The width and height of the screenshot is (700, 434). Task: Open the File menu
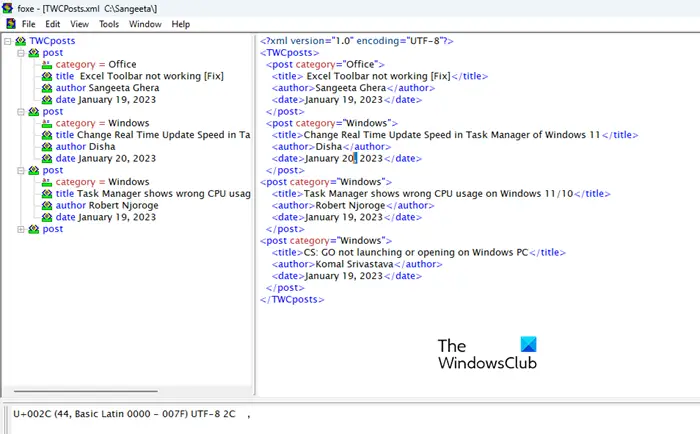(x=29, y=24)
